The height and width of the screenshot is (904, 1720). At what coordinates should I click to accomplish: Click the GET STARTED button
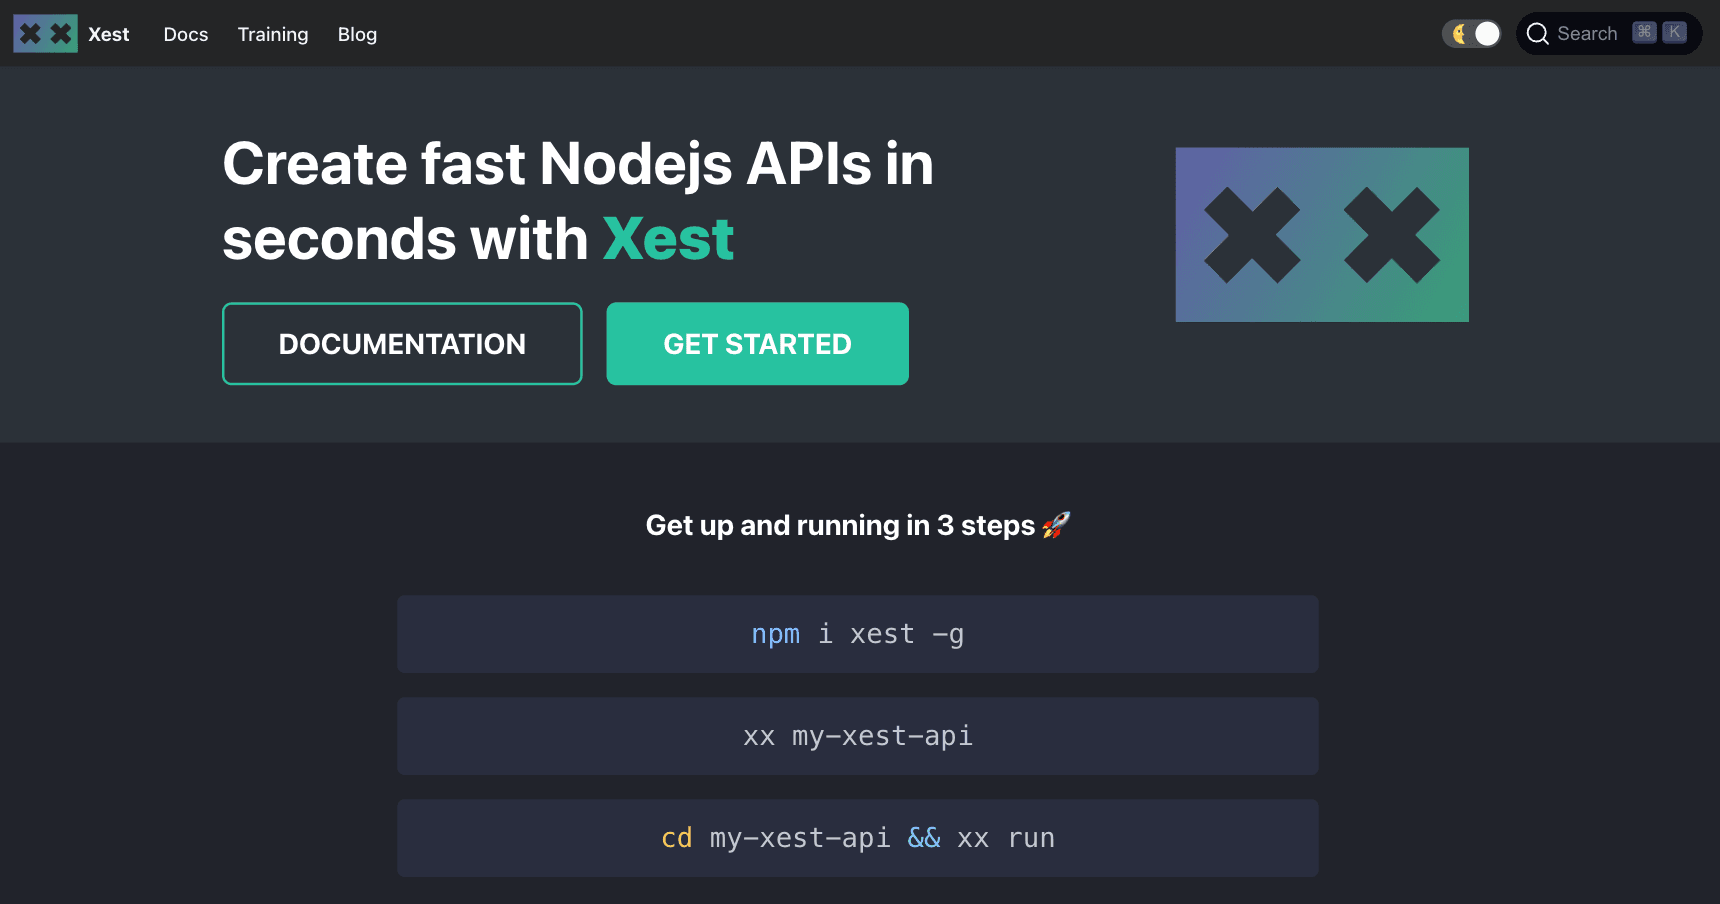(x=758, y=344)
